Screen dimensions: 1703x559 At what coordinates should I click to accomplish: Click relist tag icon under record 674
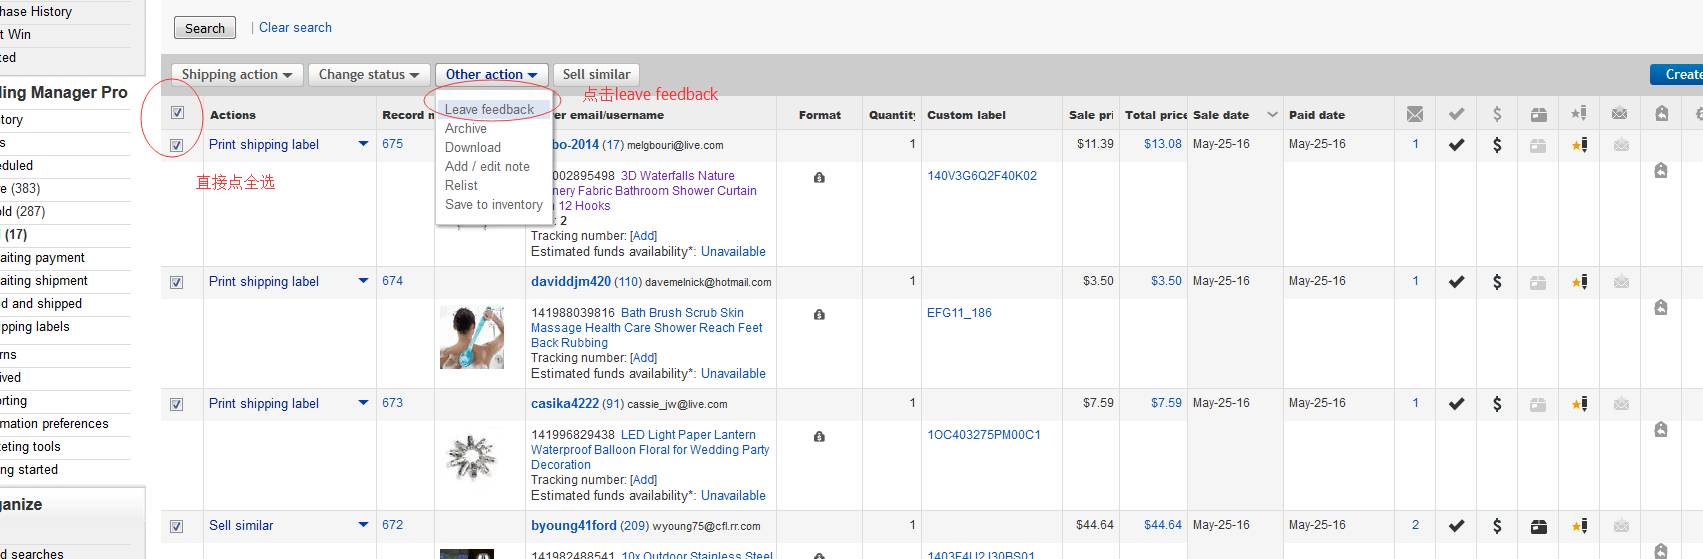pyautogui.click(x=1661, y=308)
